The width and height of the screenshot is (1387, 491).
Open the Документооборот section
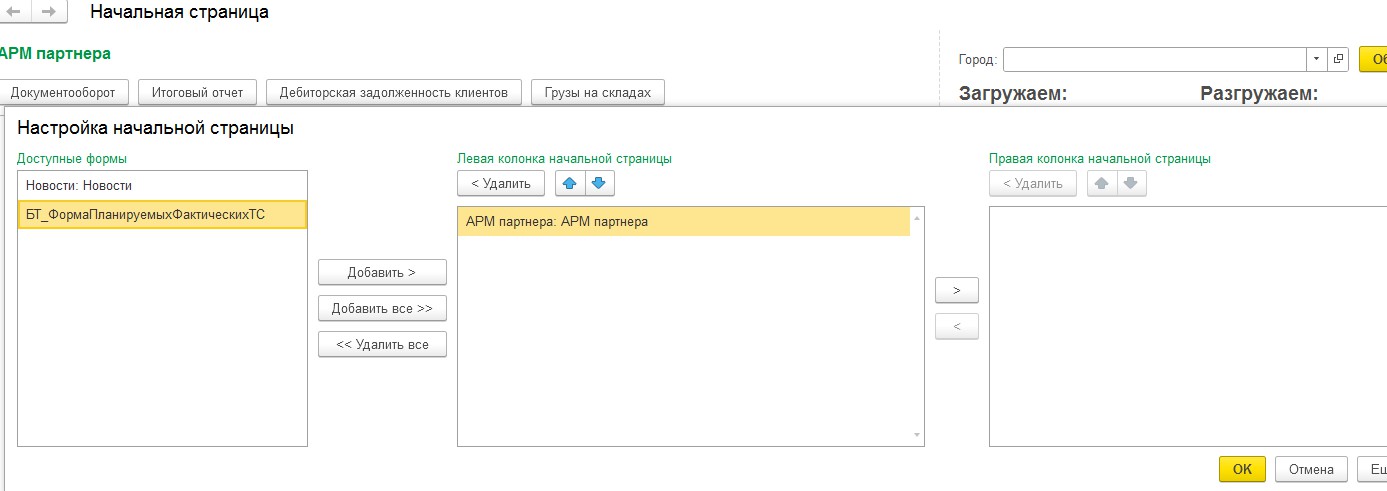click(x=63, y=93)
